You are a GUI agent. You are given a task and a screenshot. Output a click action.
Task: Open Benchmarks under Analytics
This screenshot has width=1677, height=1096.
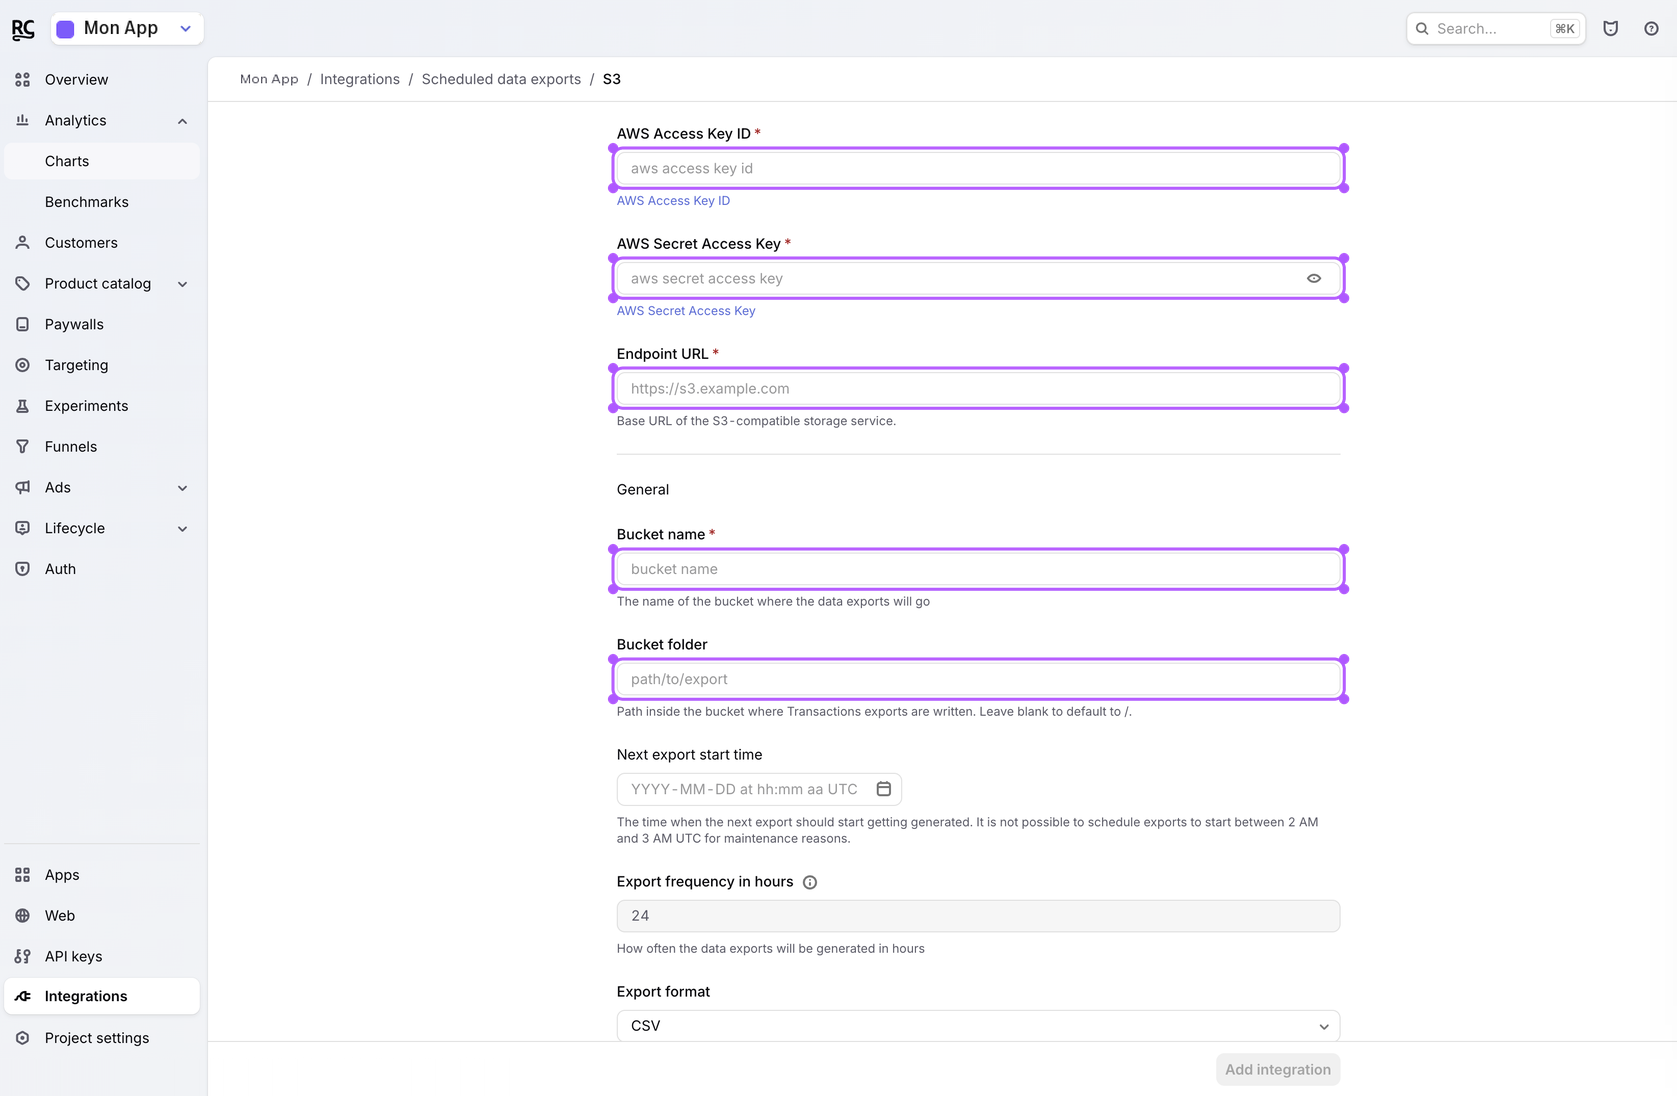[x=102, y=202]
